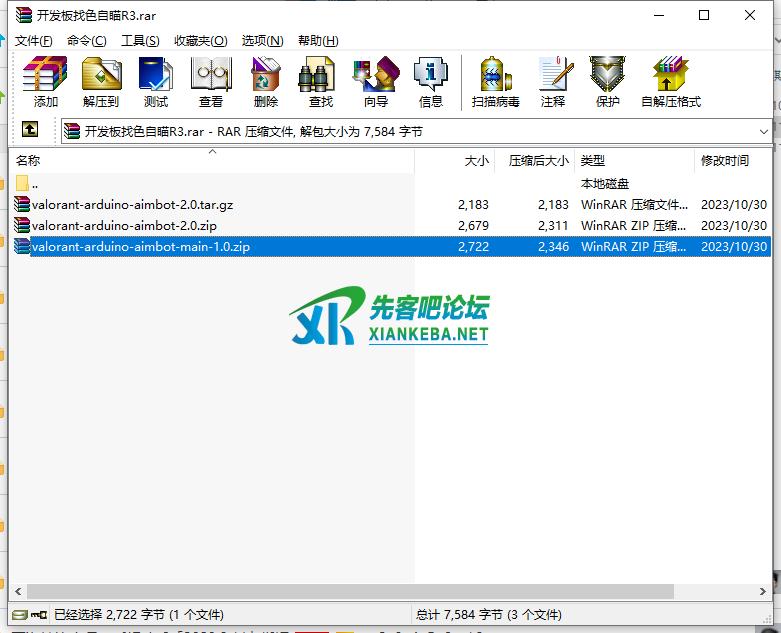Click the key icon in status bar
This screenshot has width=781, height=633.
(x=39, y=615)
